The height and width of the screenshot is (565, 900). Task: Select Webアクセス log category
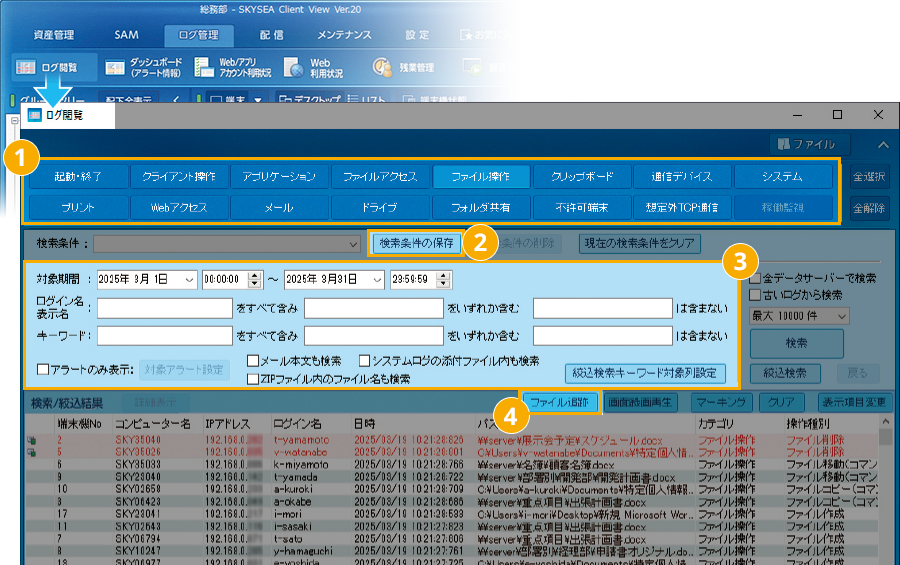coord(179,207)
